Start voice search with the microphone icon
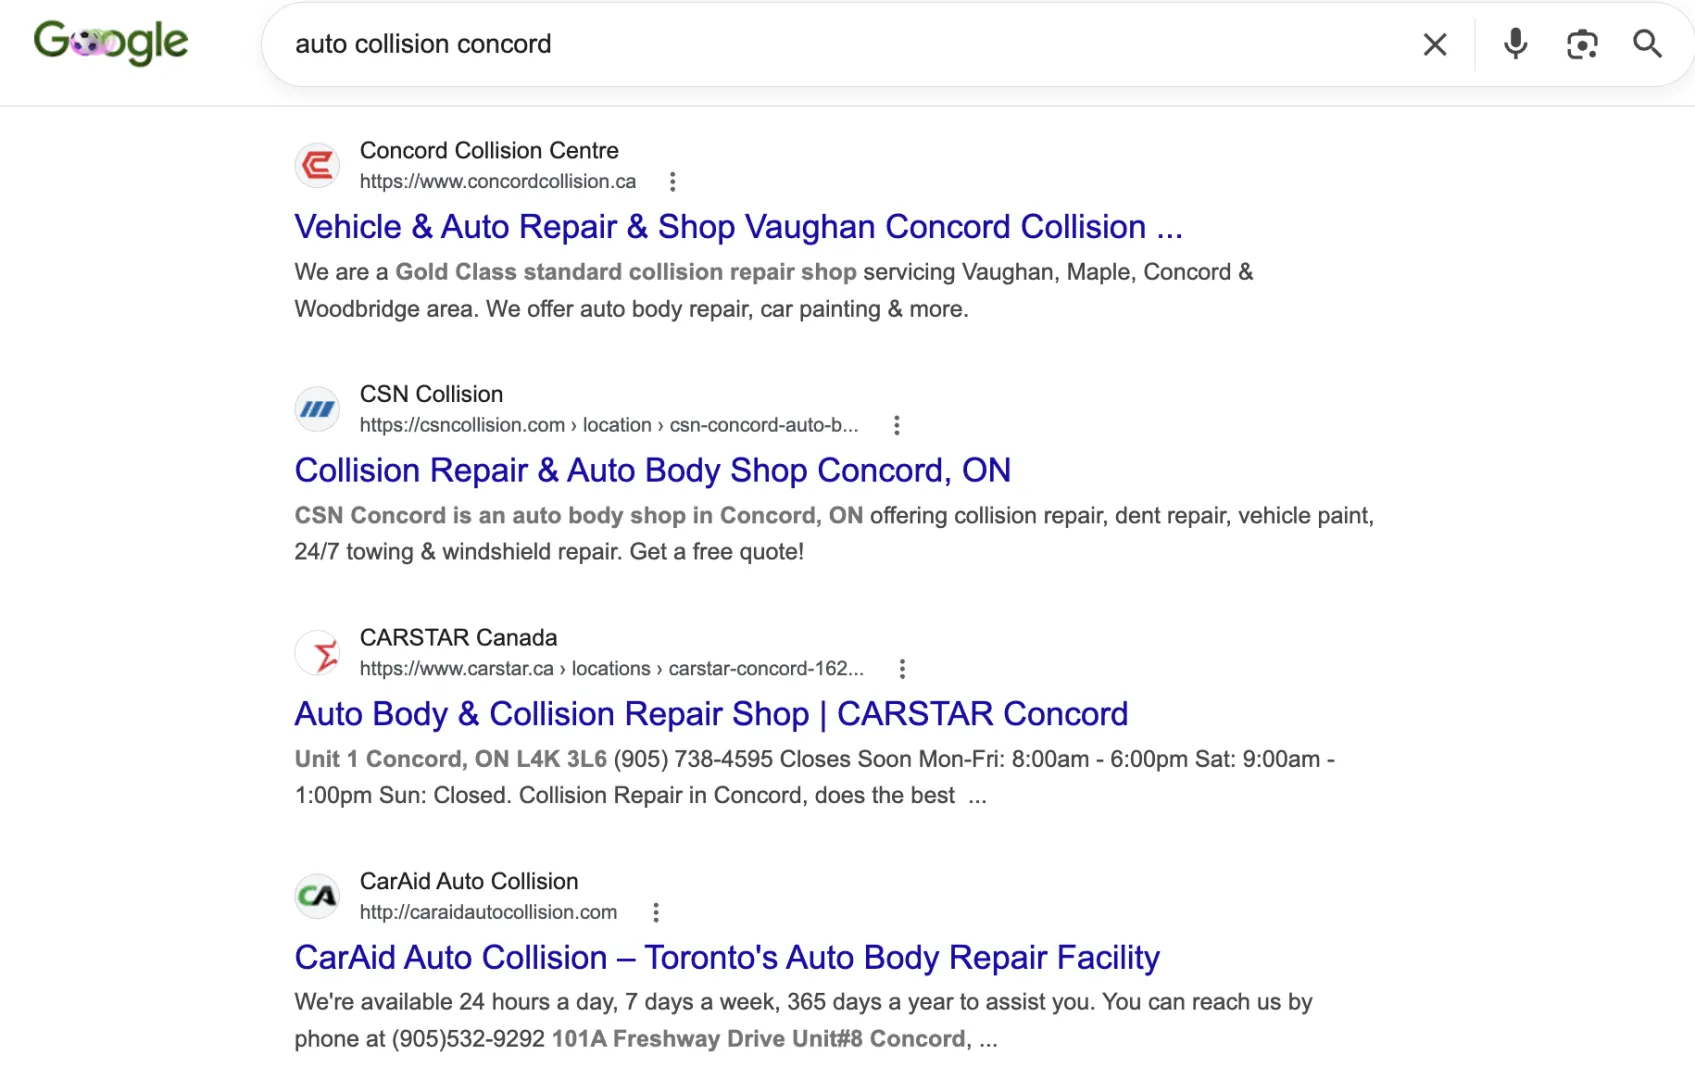 click(x=1516, y=44)
